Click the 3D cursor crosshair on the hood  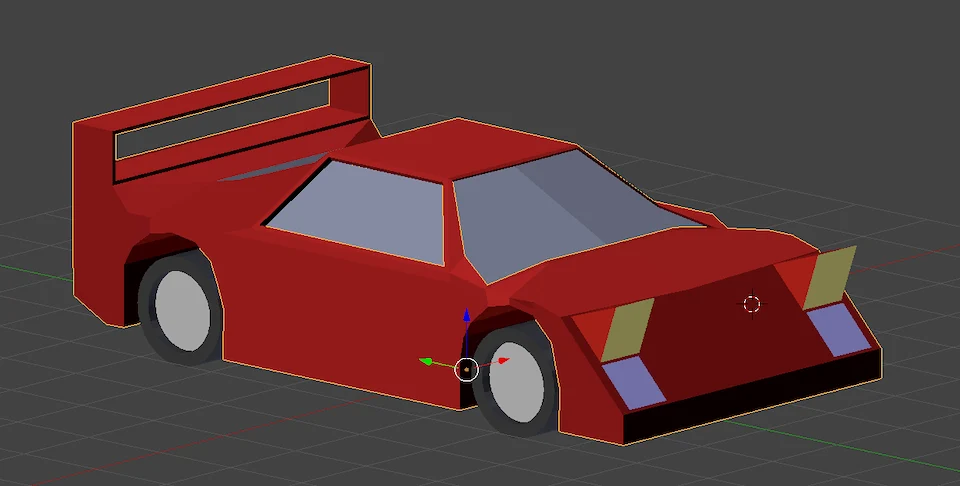[752, 304]
